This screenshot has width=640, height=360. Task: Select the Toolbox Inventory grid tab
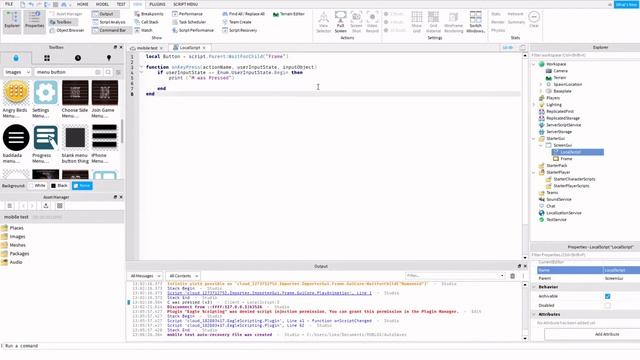tap(47, 58)
